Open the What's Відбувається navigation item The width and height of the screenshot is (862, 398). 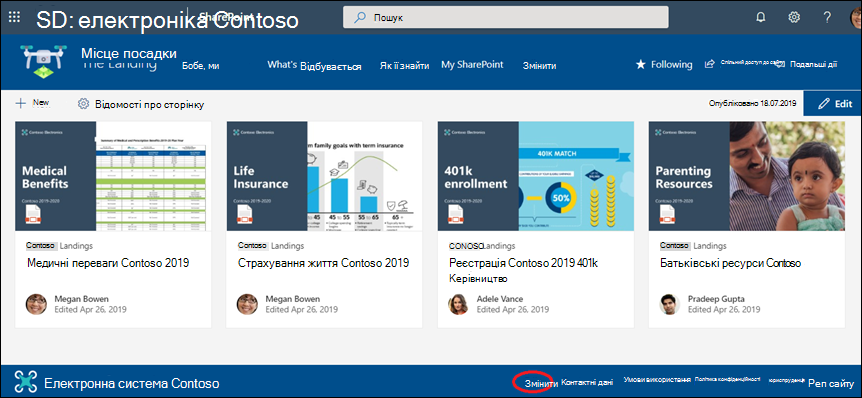(x=314, y=65)
